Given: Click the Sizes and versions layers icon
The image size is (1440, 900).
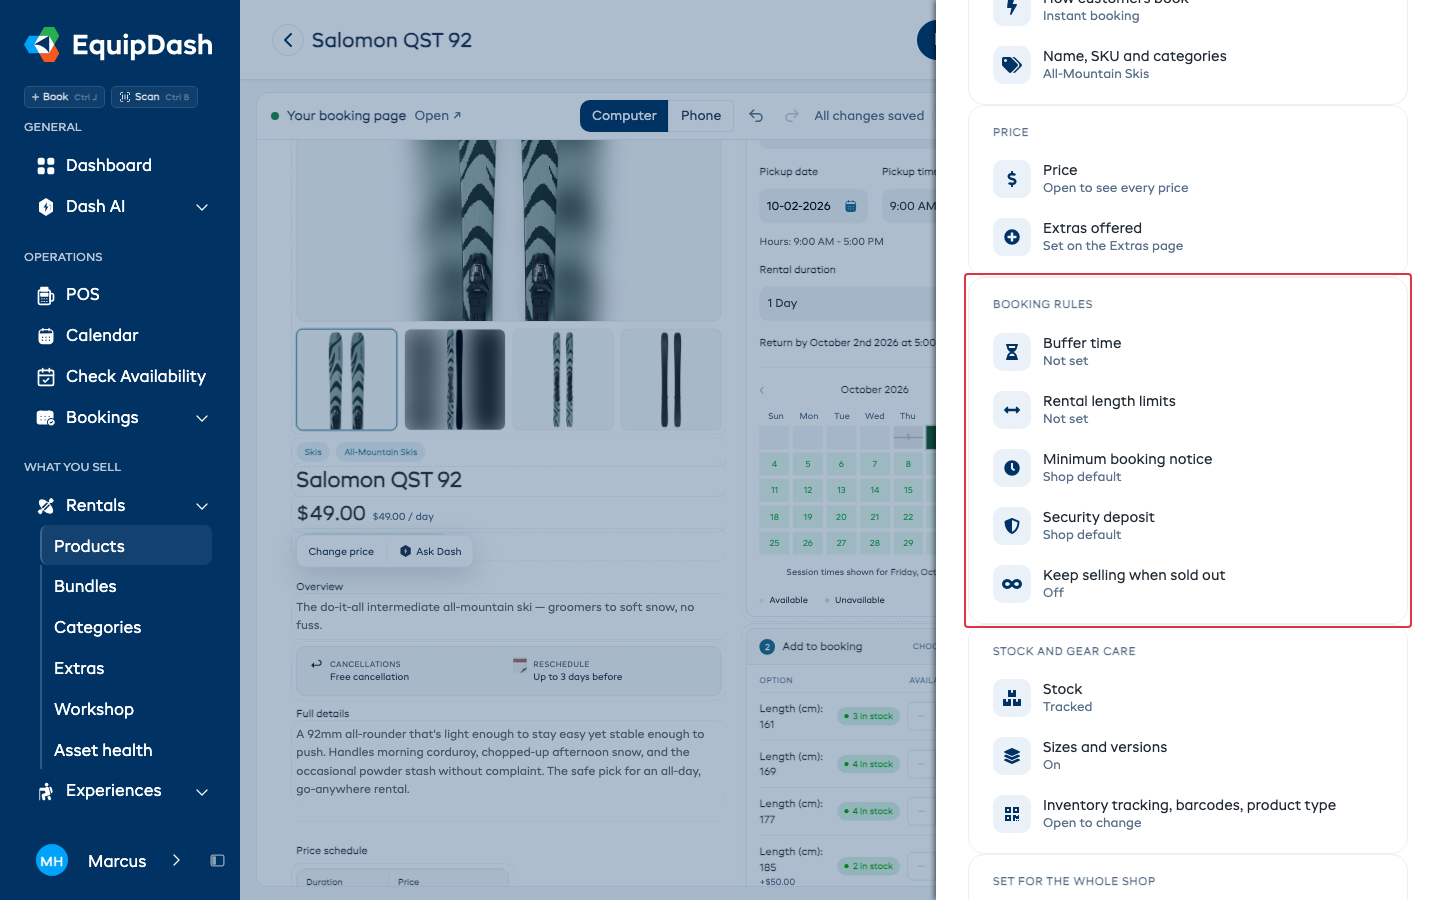Looking at the screenshot, I should click(x=1011, y=756).
